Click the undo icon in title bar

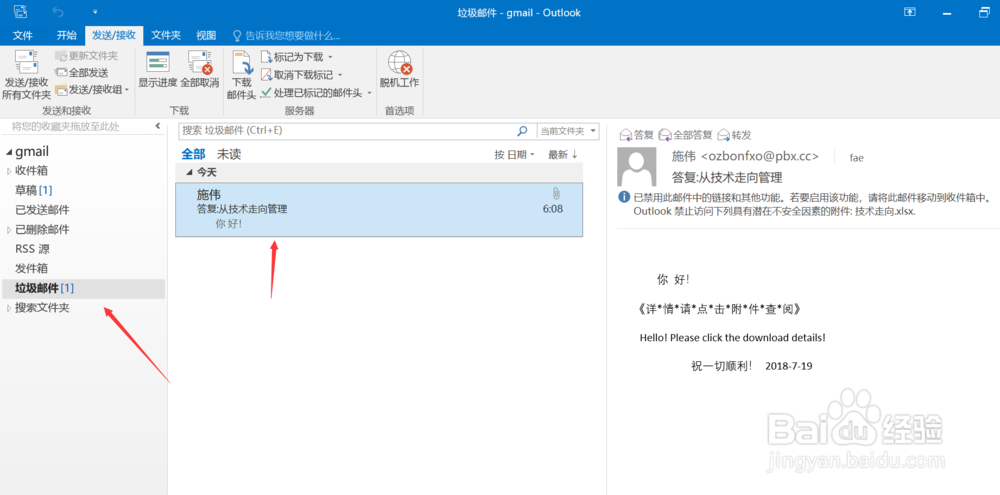(58, 11)
